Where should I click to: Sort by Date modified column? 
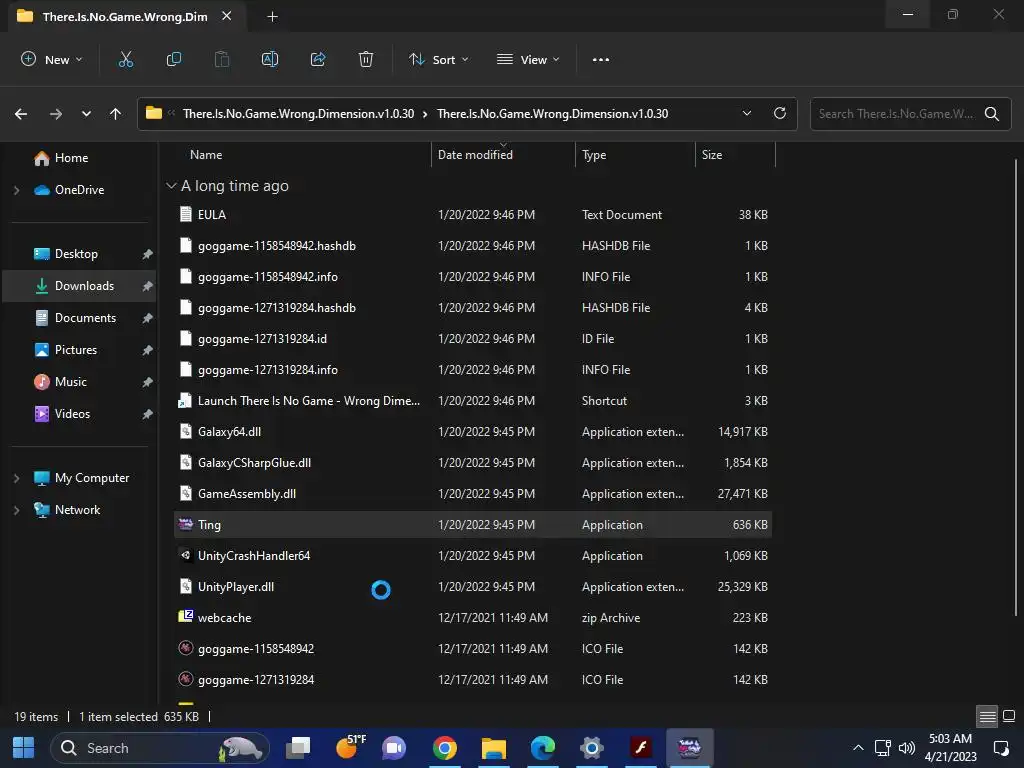click(x=475, y=155)
